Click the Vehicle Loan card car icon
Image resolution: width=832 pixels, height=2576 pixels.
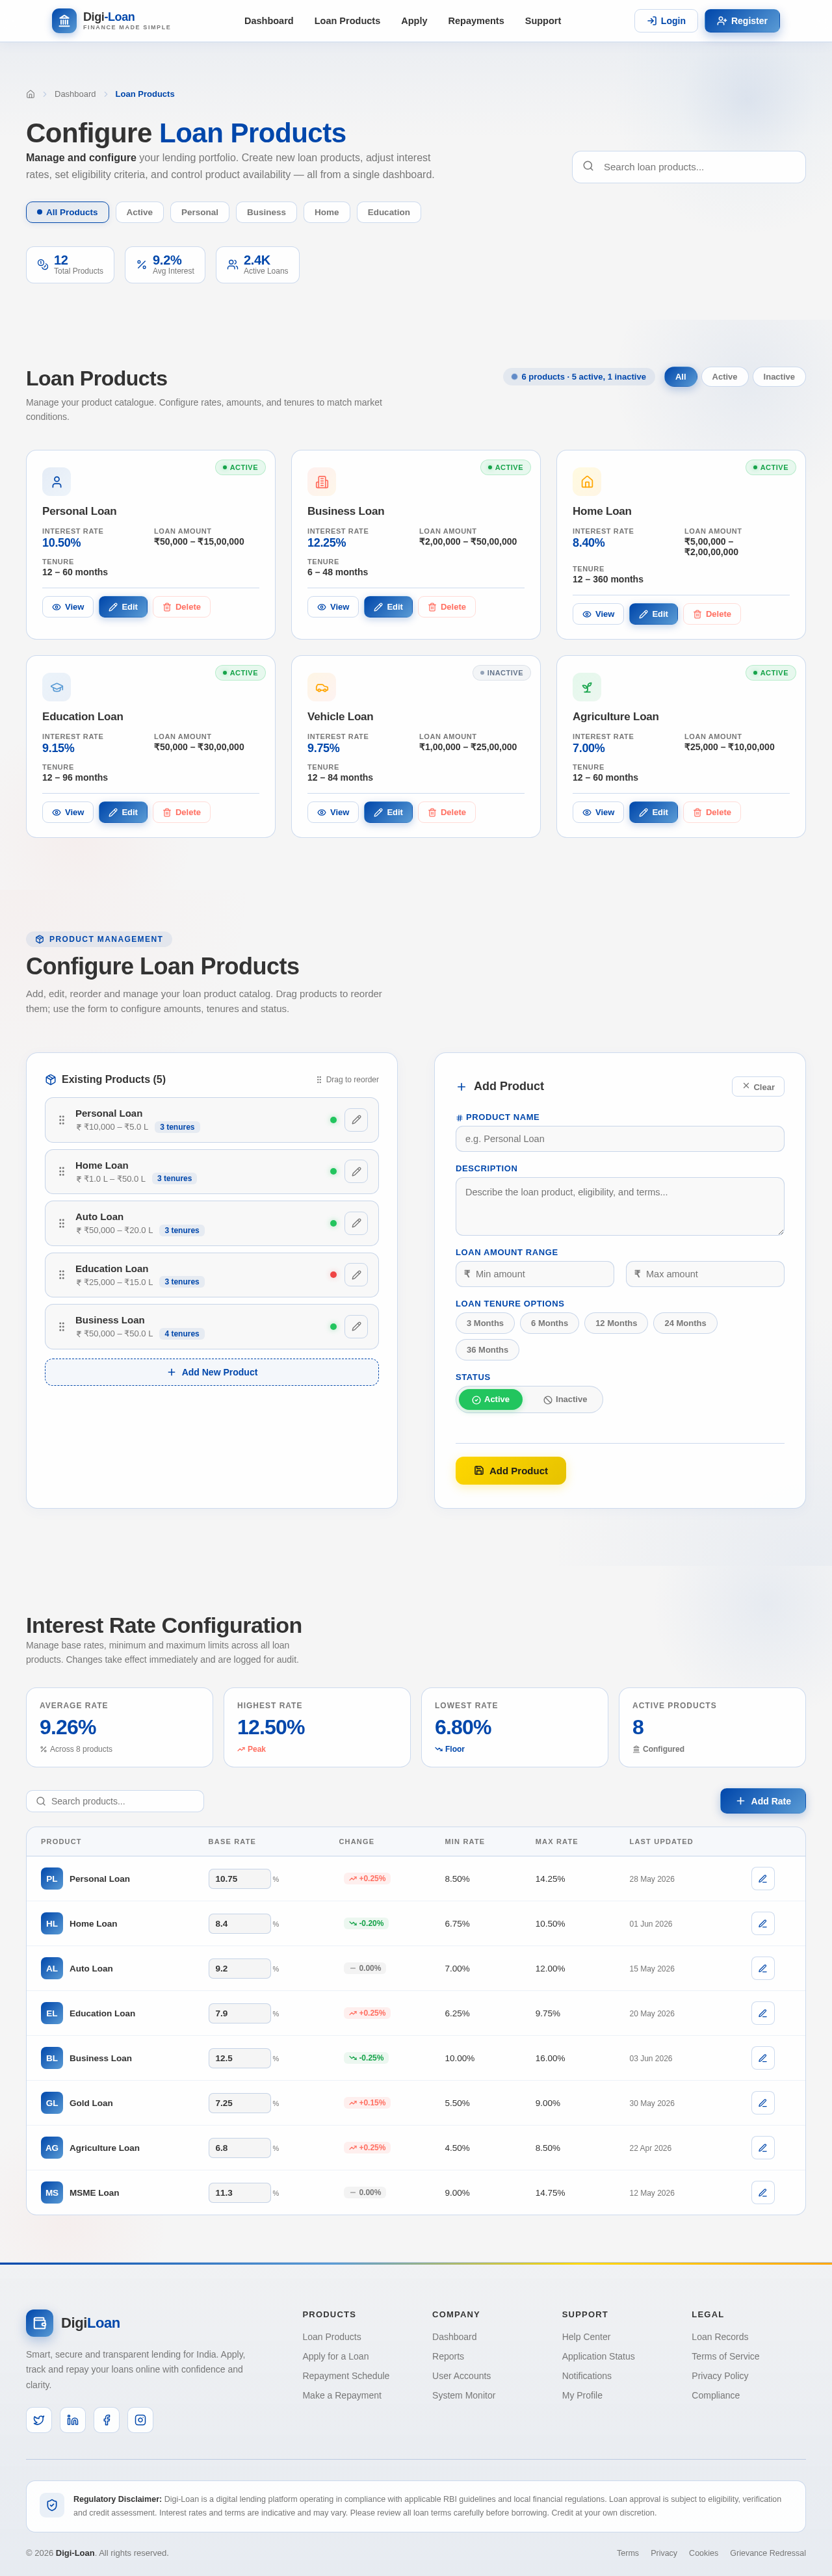coord(322,687)
